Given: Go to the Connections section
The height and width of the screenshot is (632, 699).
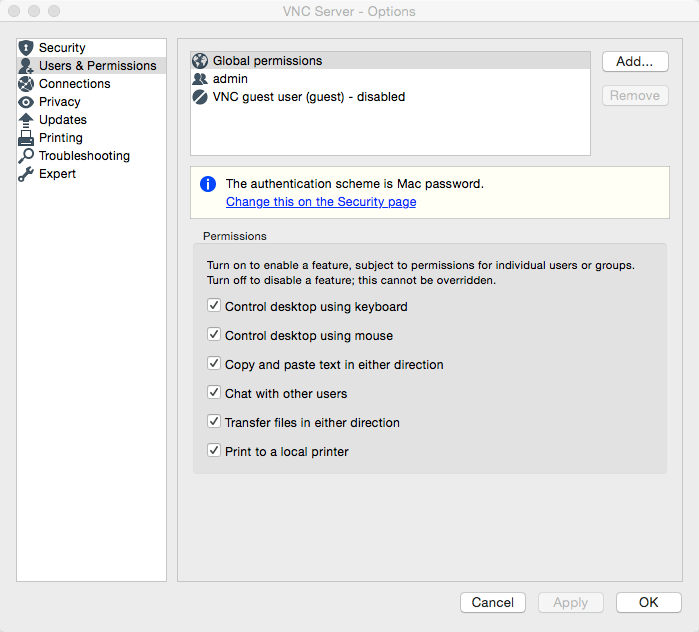Looking at the screenshot, I should [x=91, y=84].
